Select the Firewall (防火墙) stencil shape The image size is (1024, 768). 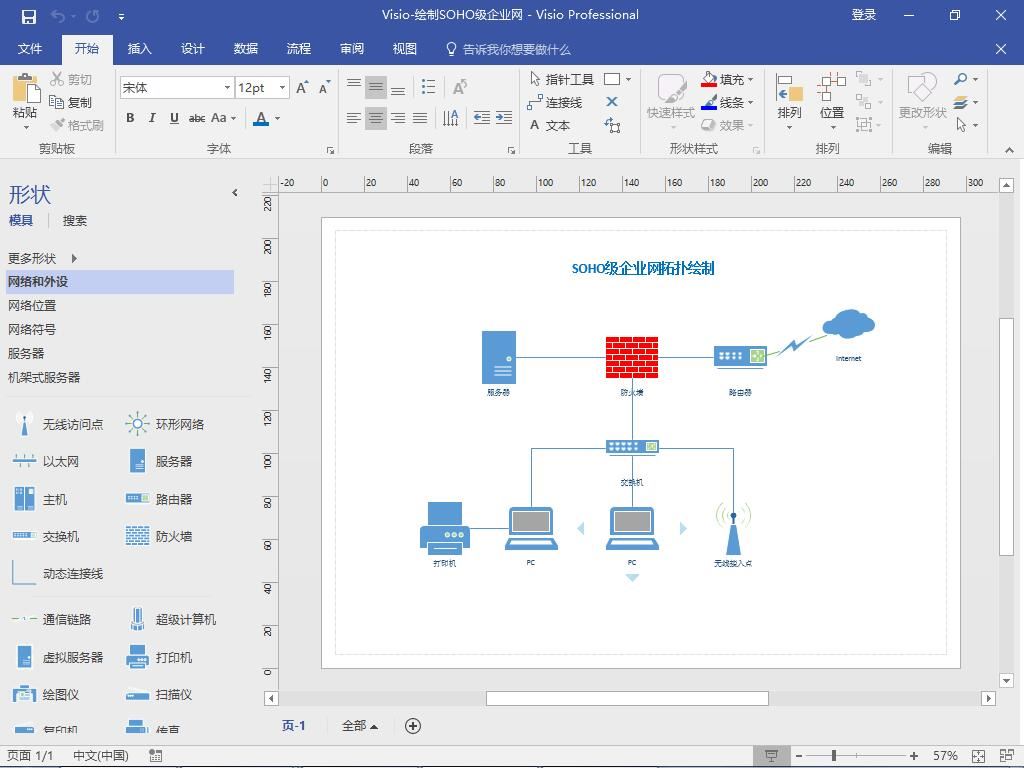tap(159, 536)
